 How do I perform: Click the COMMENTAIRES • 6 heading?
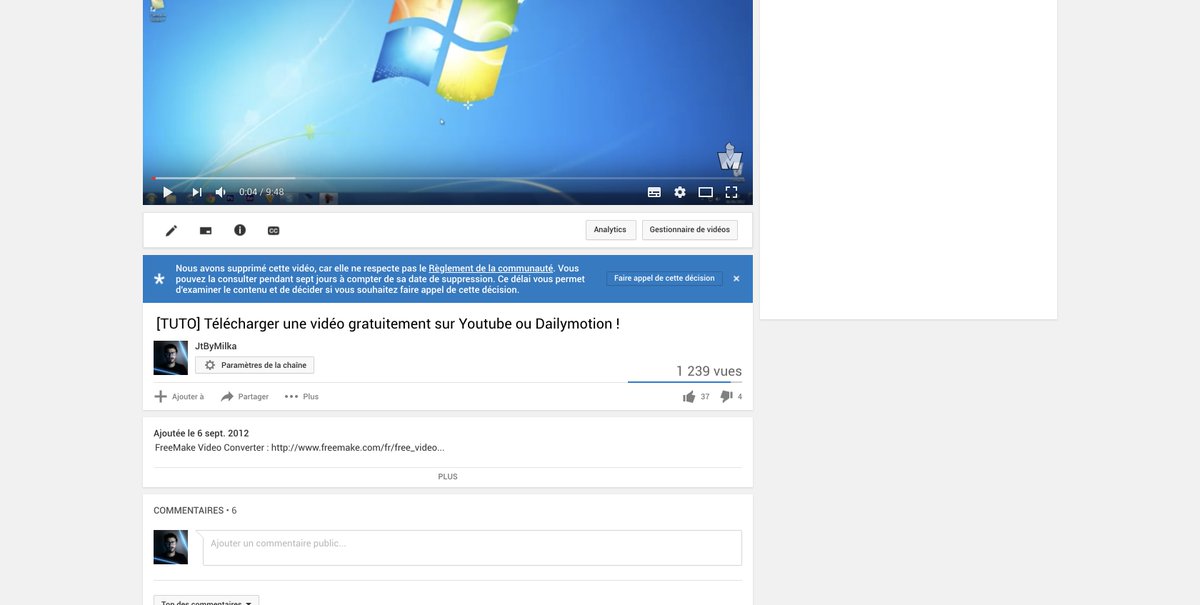pos(195,510)
